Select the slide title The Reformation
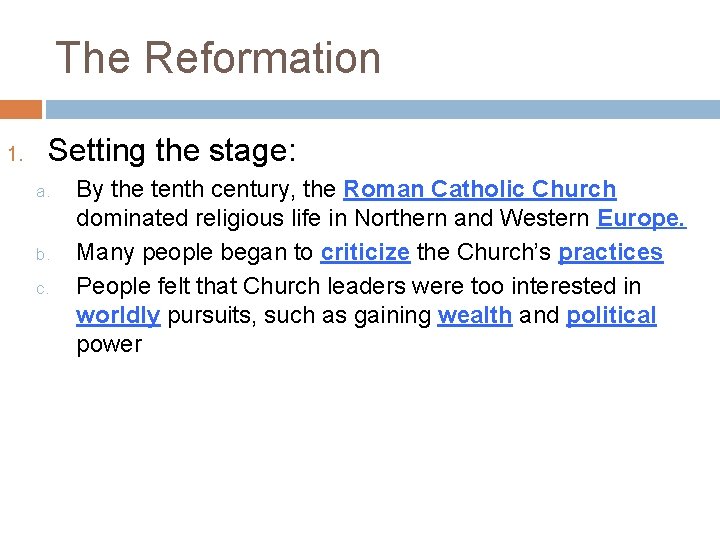The height and width of the screenshot is (540, 720). [x=218, y=58]
